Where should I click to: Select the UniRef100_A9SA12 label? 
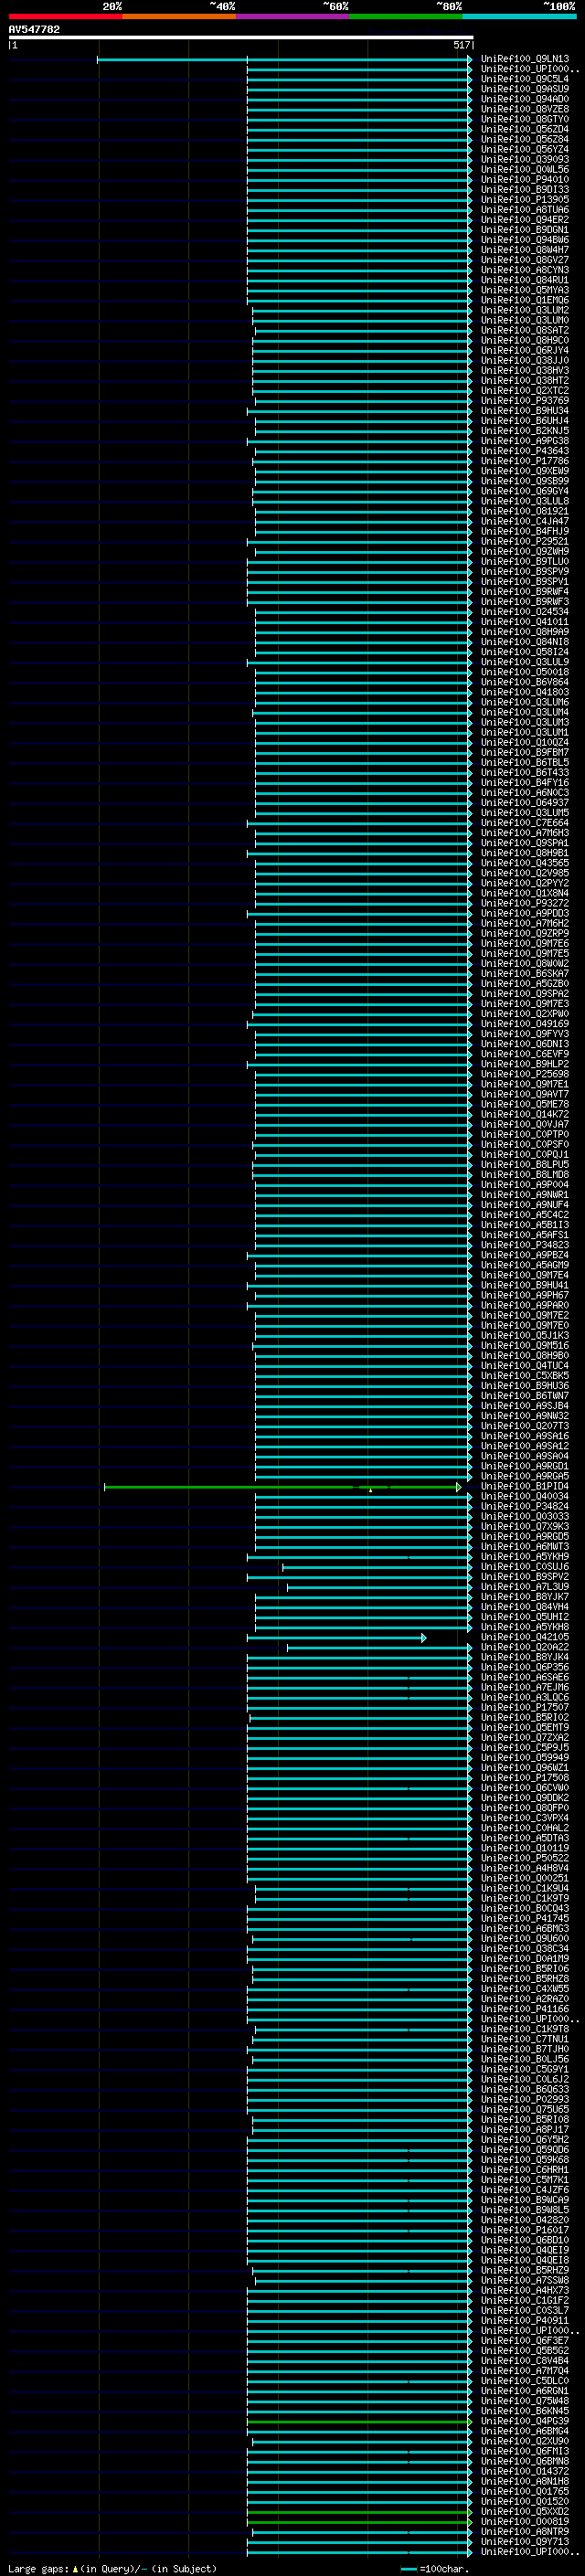(524, 1445)
